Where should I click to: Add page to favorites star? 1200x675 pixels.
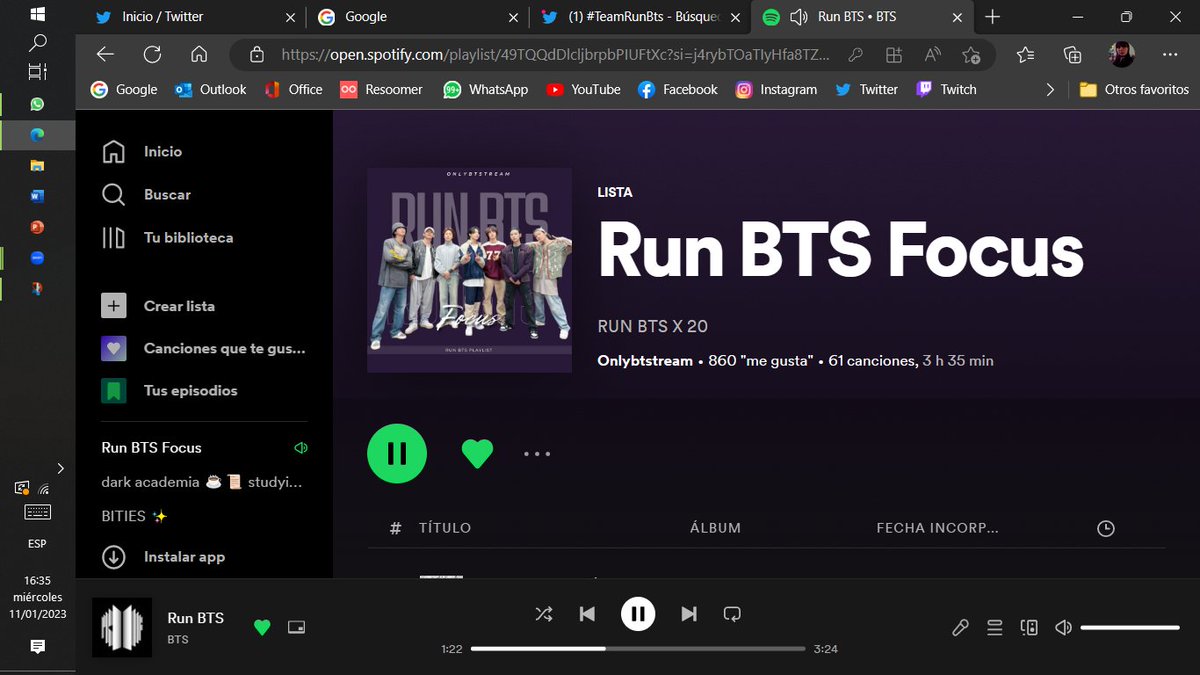pos(971,55)
